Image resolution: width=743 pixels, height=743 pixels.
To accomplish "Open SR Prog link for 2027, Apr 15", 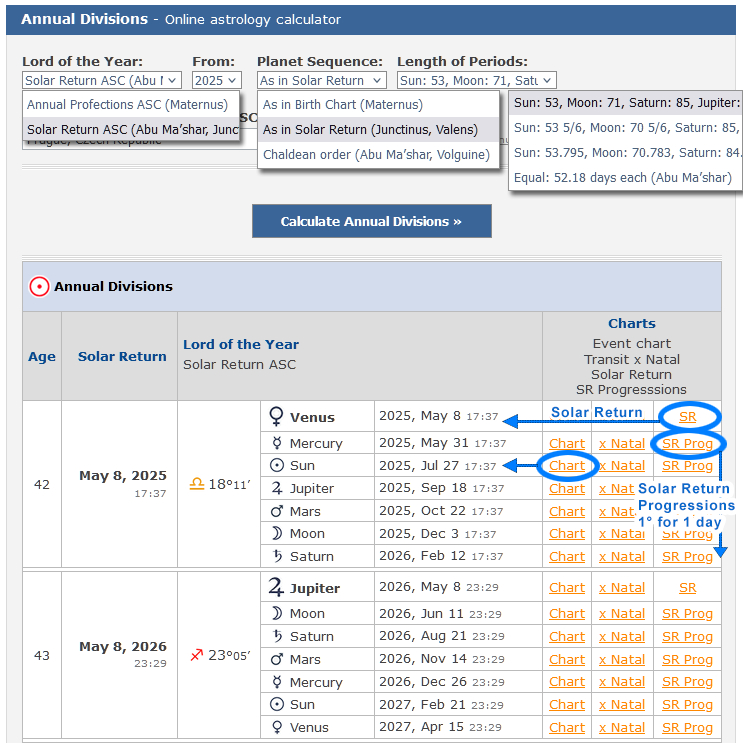I will pyautogui.click(x=687, y=728).
